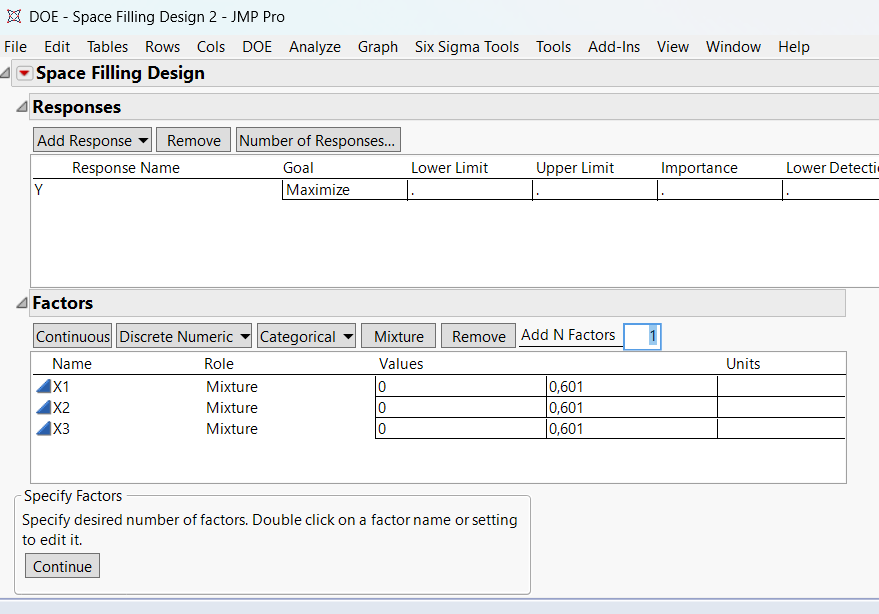Open the red triangle Space Filling Design menu
Viewport: 879px width, 614px height.
point(24,73)
